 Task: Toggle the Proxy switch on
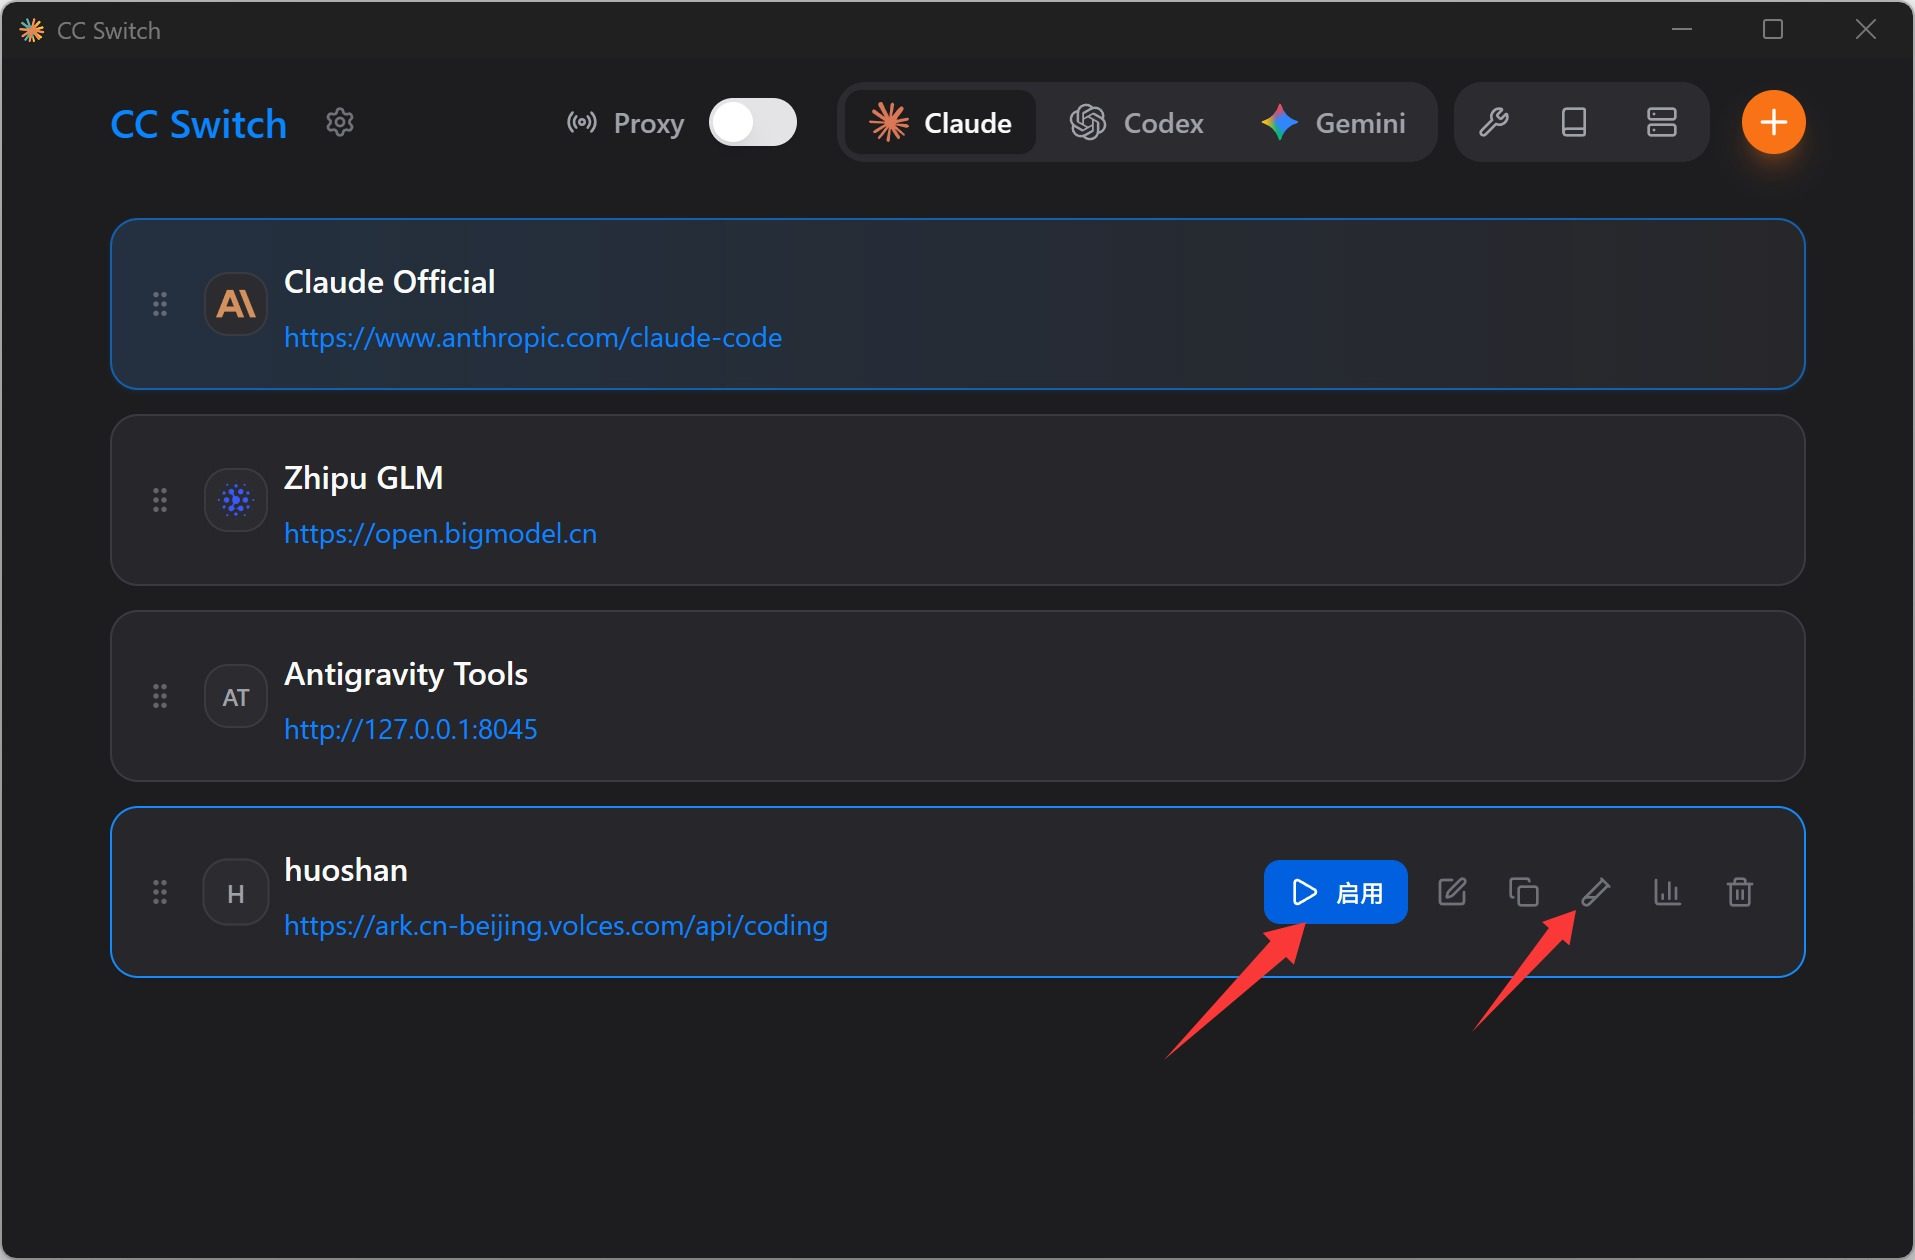tap(752, 123)
